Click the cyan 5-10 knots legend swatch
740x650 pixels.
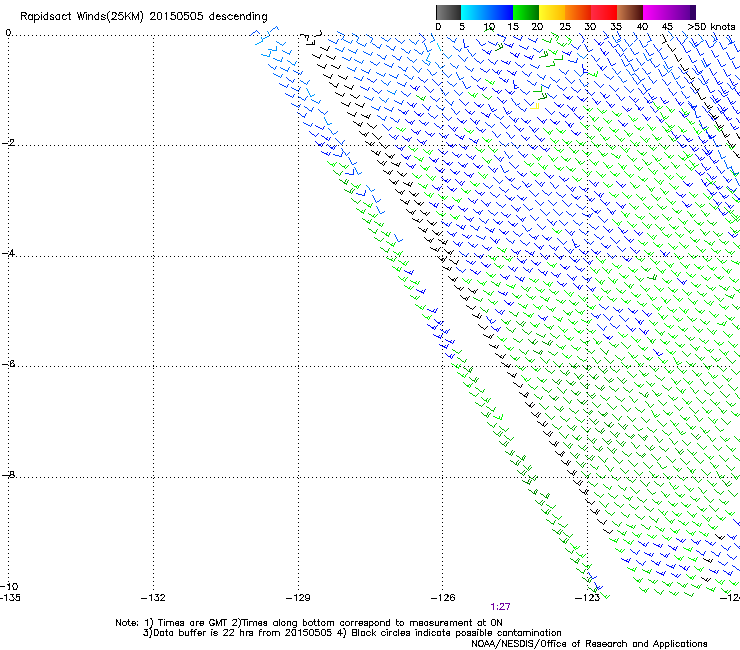[x=474, y=12]
